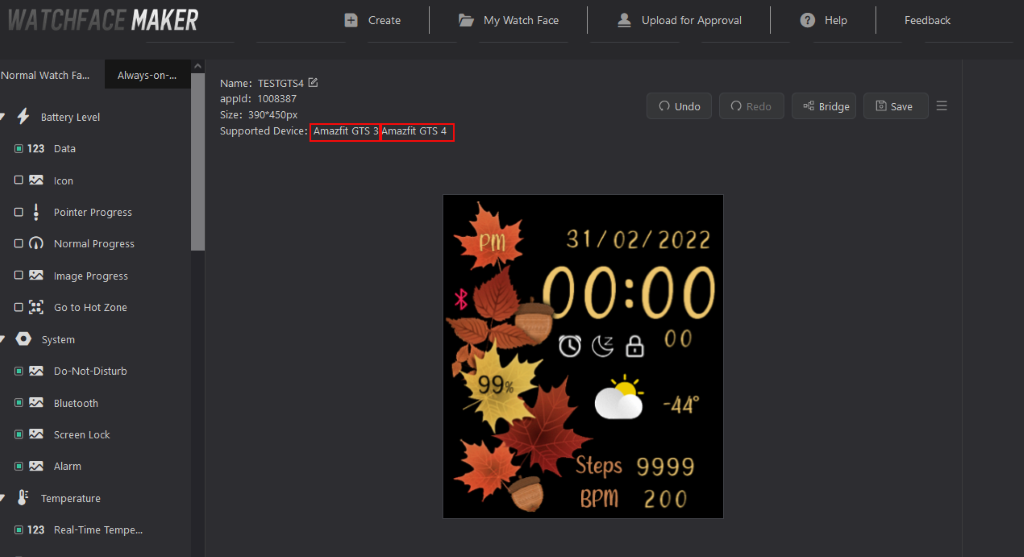Image resolution: width=1024 pixels, height=557 pixels.
Task: Click the Amazfit GTS 3 device label
Action: (345, 131)
